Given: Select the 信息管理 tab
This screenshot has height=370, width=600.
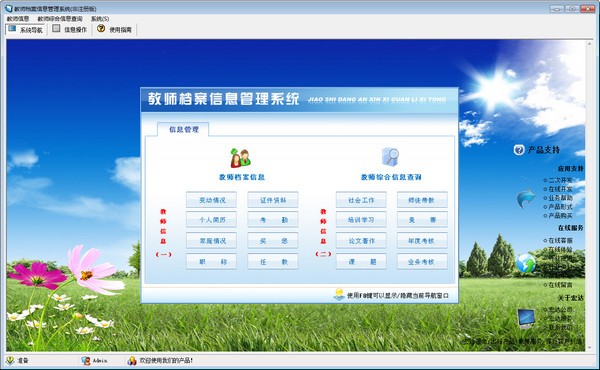Looking at the screenshot, I should click(x=183, y=129).
